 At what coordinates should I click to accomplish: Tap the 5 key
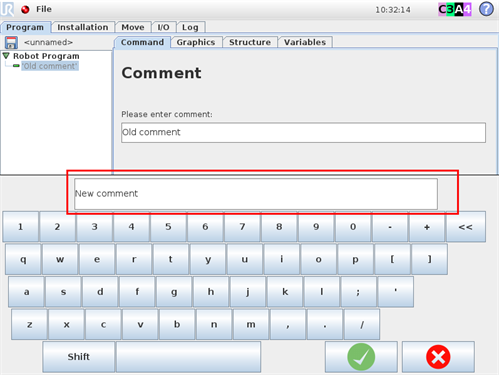[x=169, y=227]
